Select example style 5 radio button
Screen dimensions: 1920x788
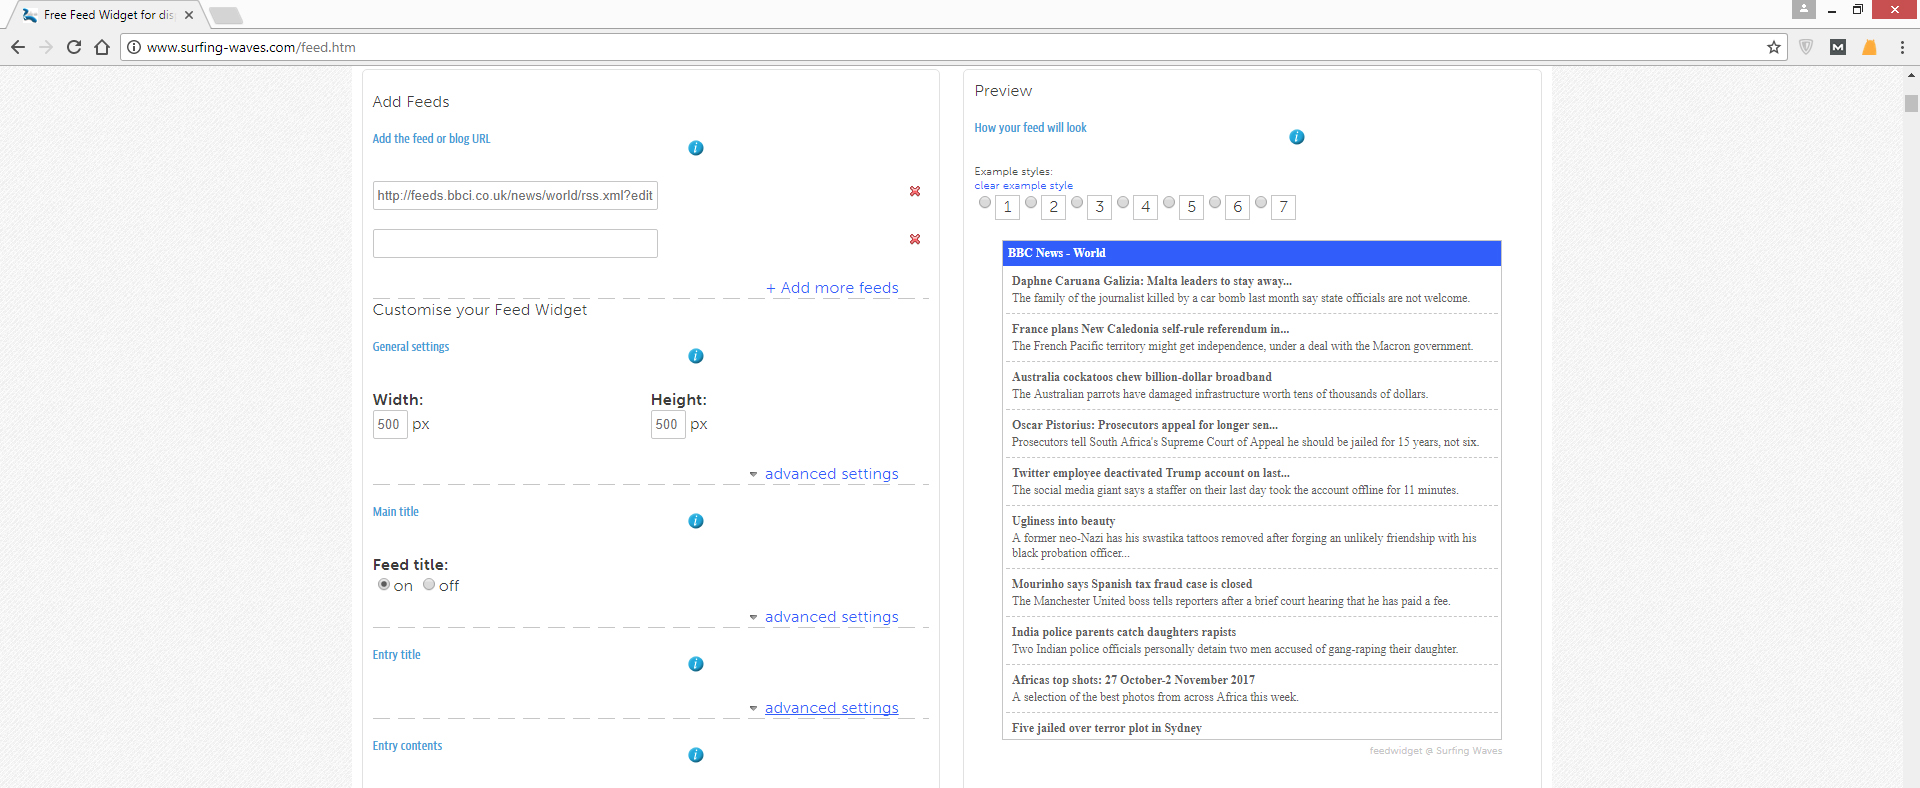[1169, 202]
